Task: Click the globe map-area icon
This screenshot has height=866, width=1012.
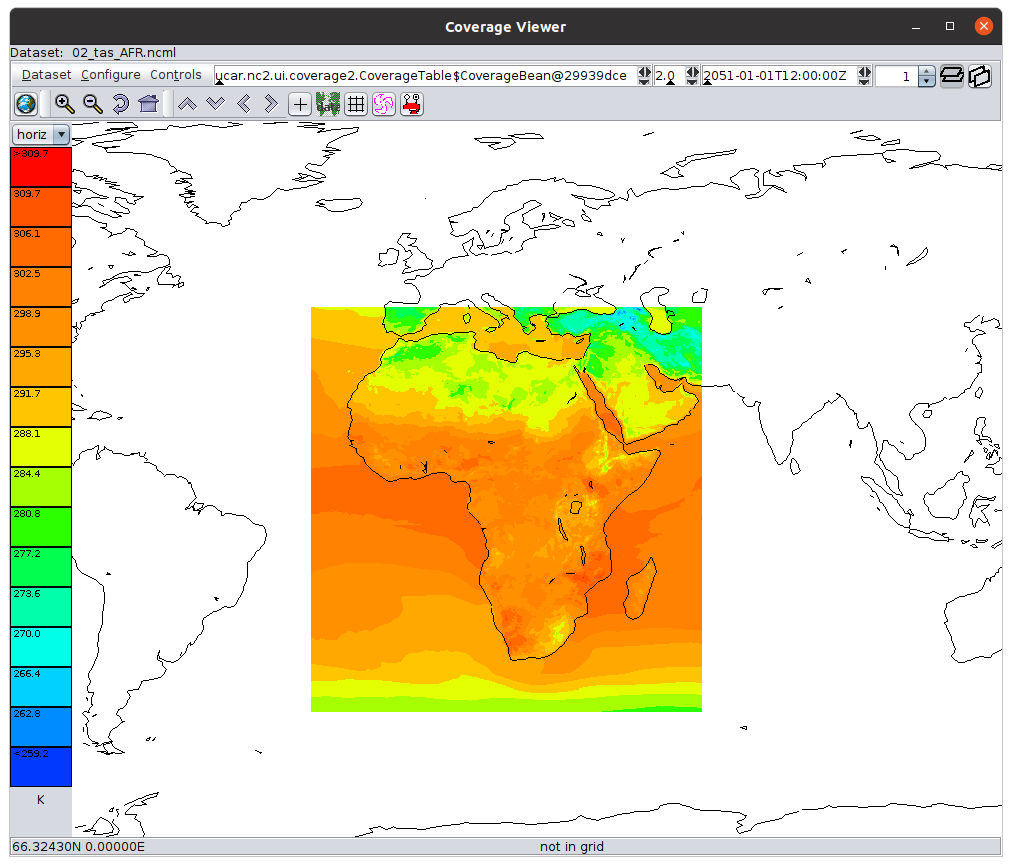Action: pos(26,104)
